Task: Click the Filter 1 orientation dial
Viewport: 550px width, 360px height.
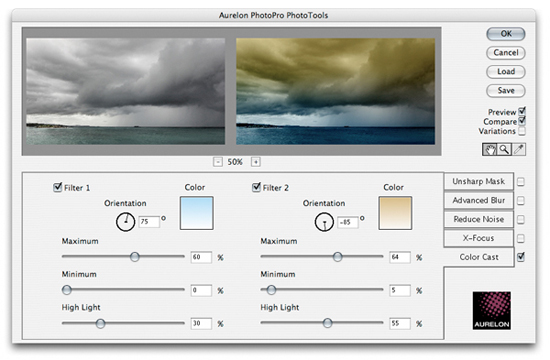Action: pyautogui.click(x=125, y=222)
